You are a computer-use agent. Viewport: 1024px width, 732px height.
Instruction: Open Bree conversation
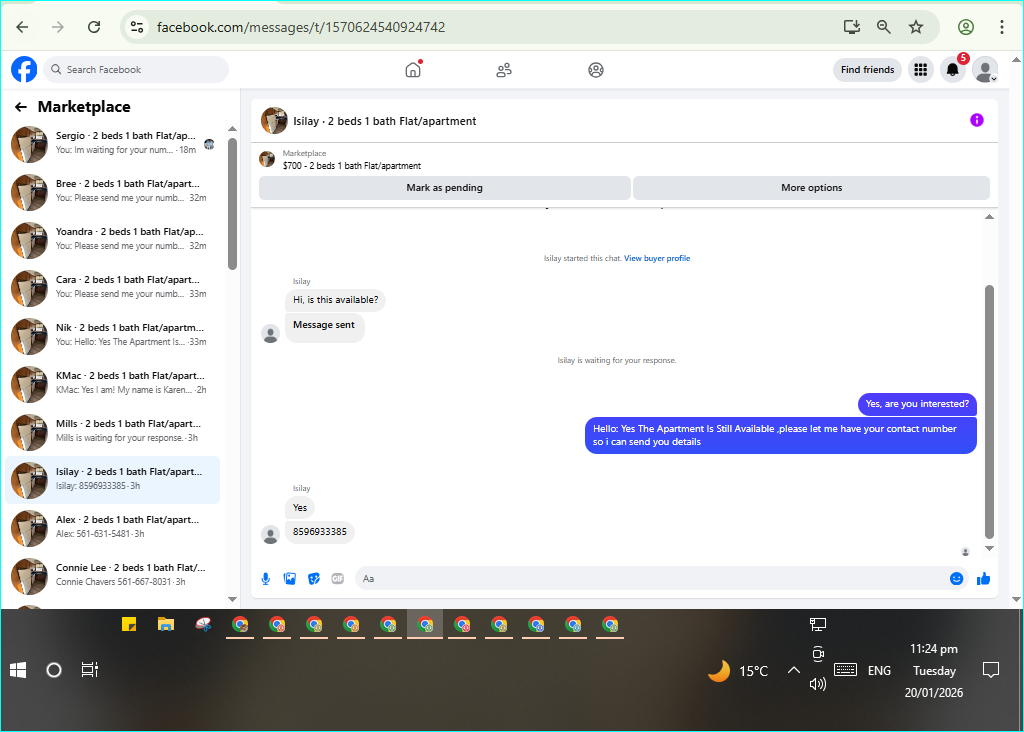tap(112, 192)
